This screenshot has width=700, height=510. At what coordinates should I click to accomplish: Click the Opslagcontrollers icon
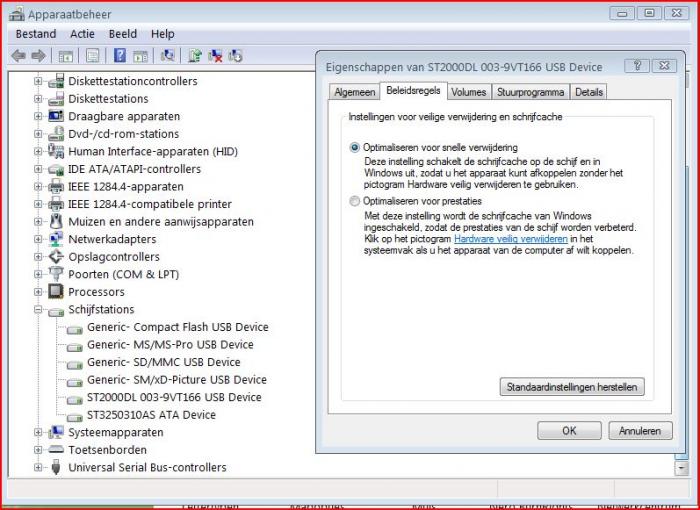pyautogui.click(x=56, y=256)
